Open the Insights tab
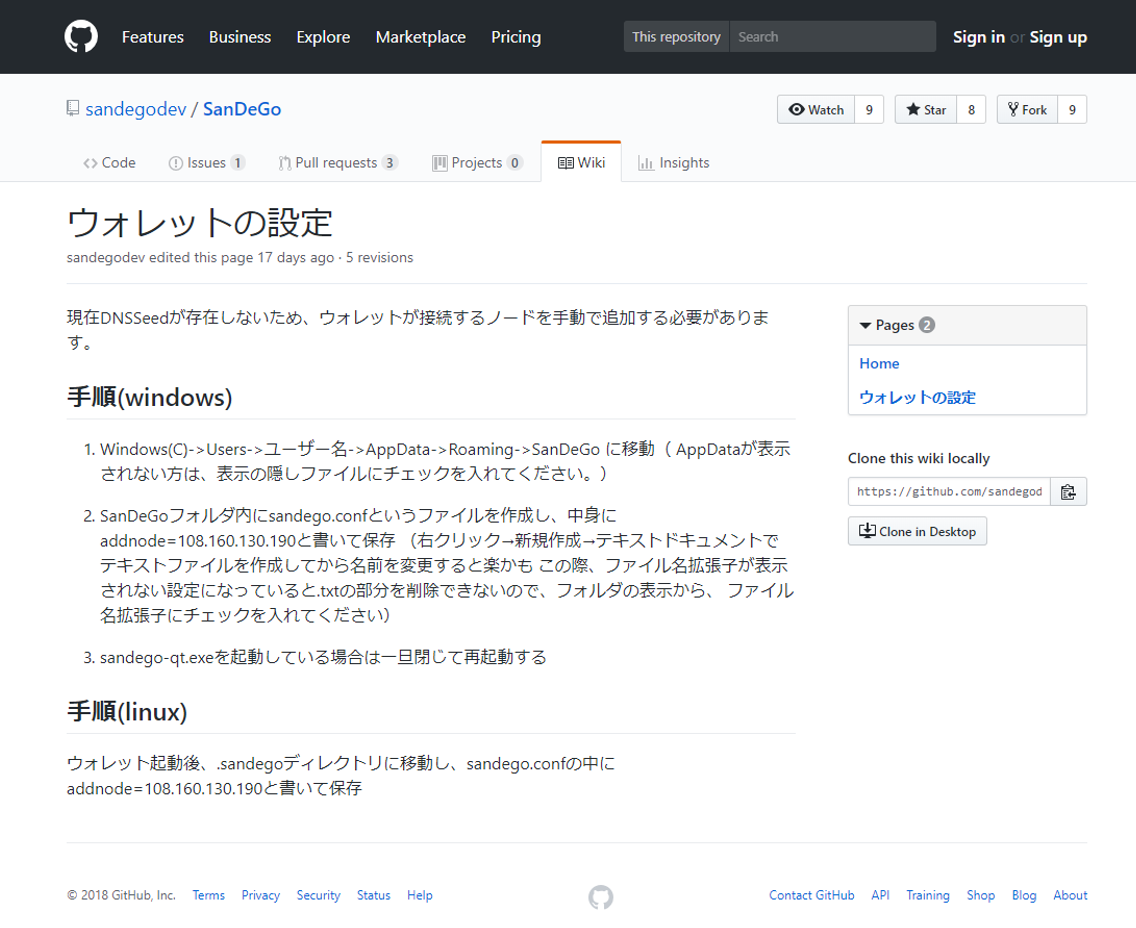Screen dimensions: 1136x928 (674, 163)
